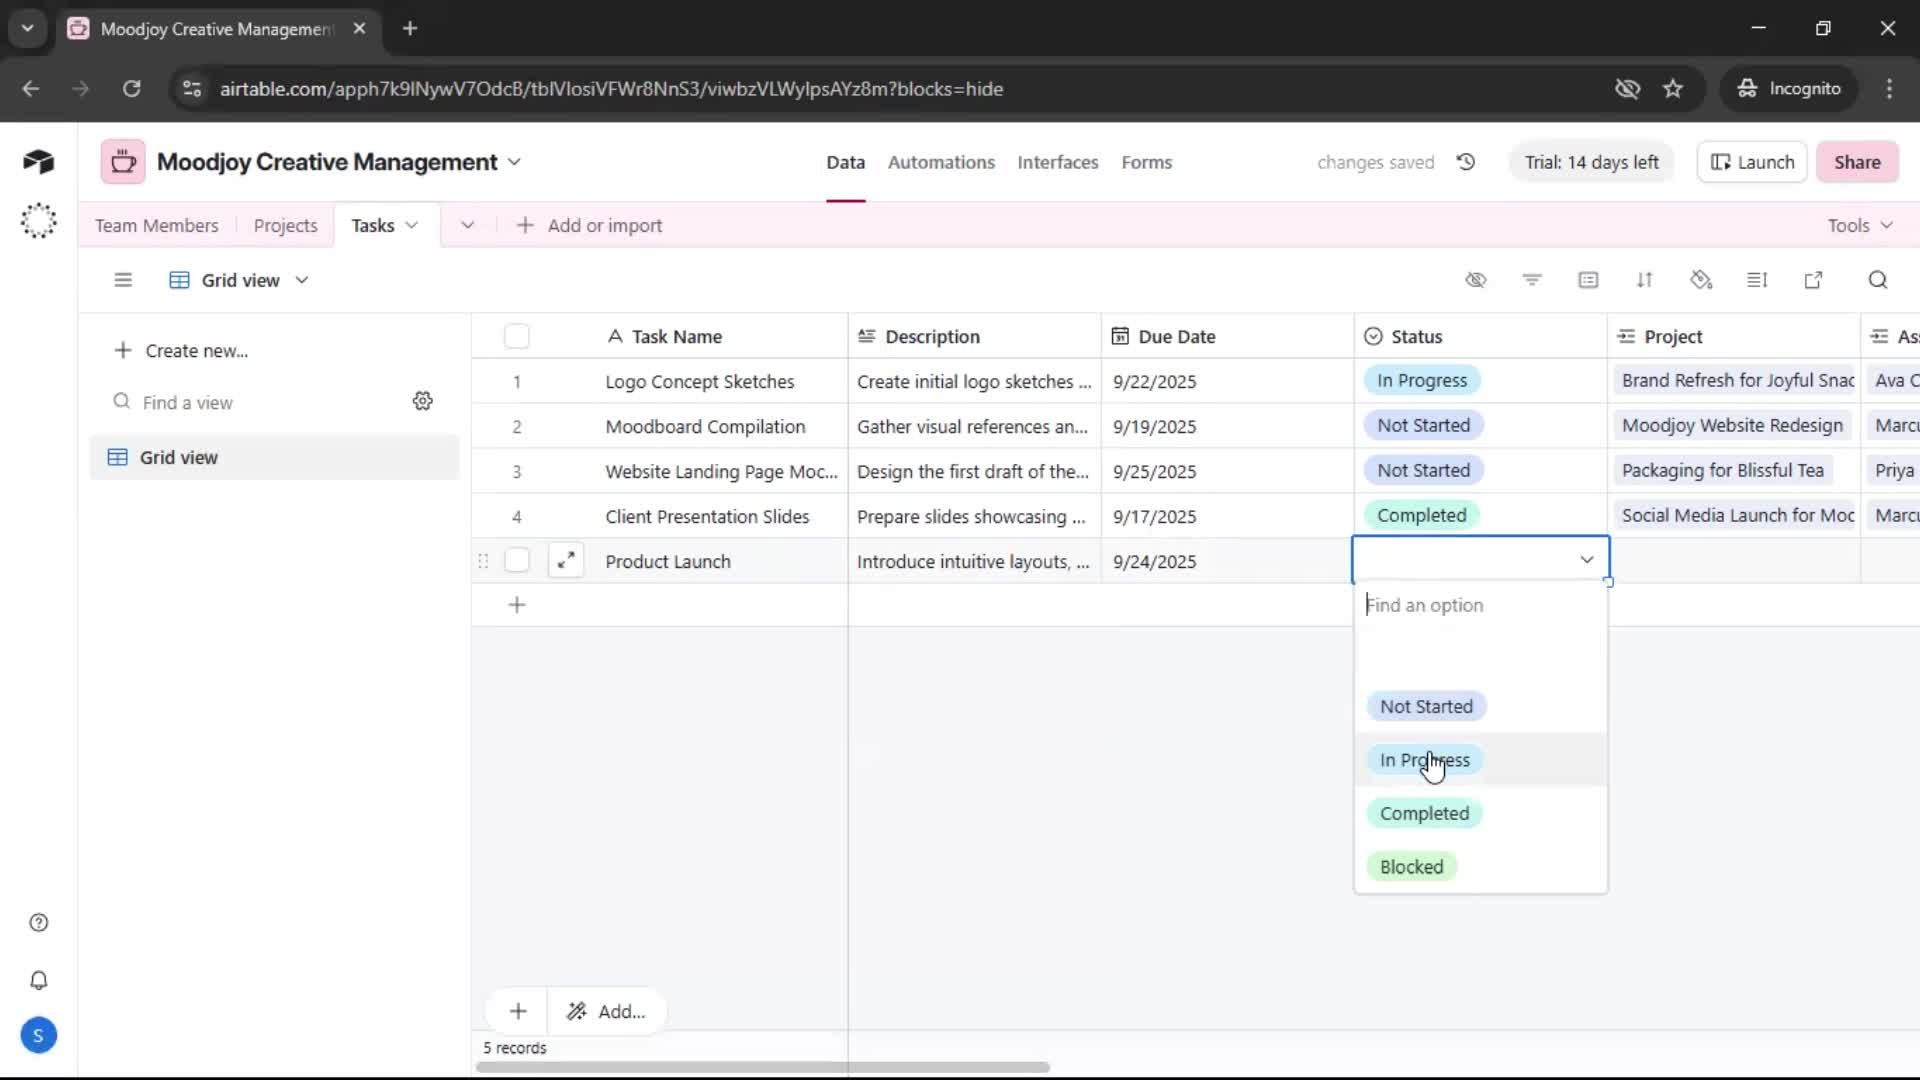This screenshot has width=1920, height=1080.
Task: Click the Launch button
Action: click(1752, 162)
